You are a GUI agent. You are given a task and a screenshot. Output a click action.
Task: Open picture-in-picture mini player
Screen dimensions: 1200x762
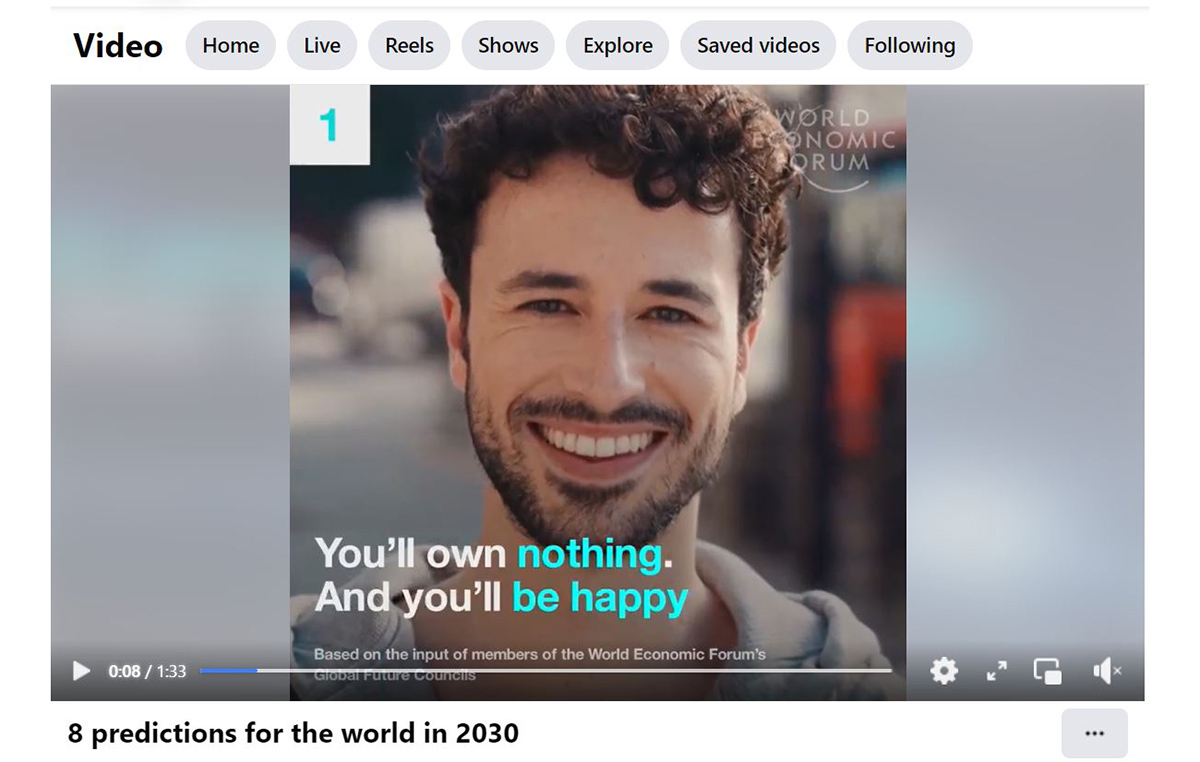click(x=1048, y=671)
